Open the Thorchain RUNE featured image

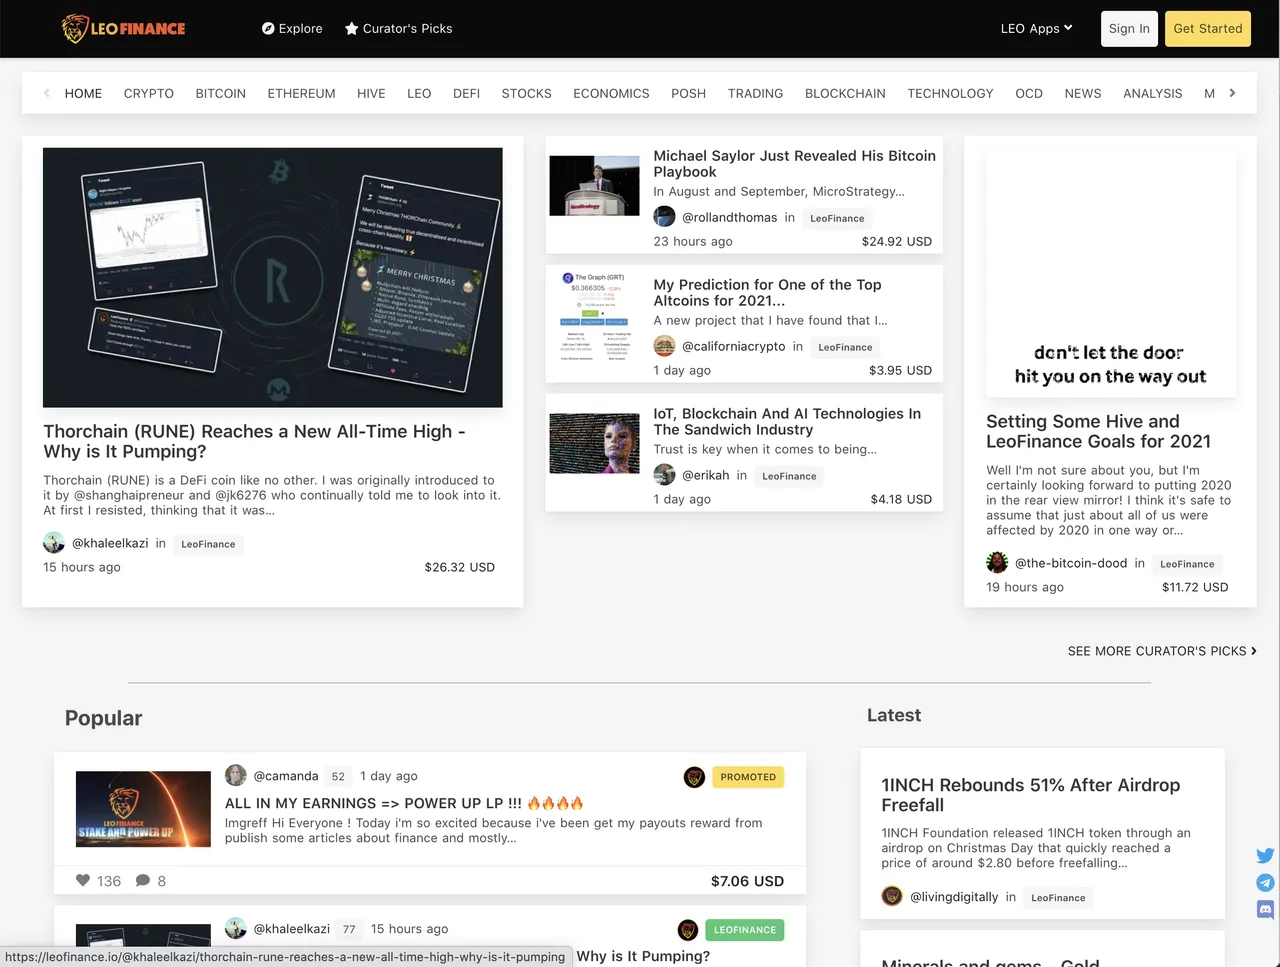pos(273,278)
